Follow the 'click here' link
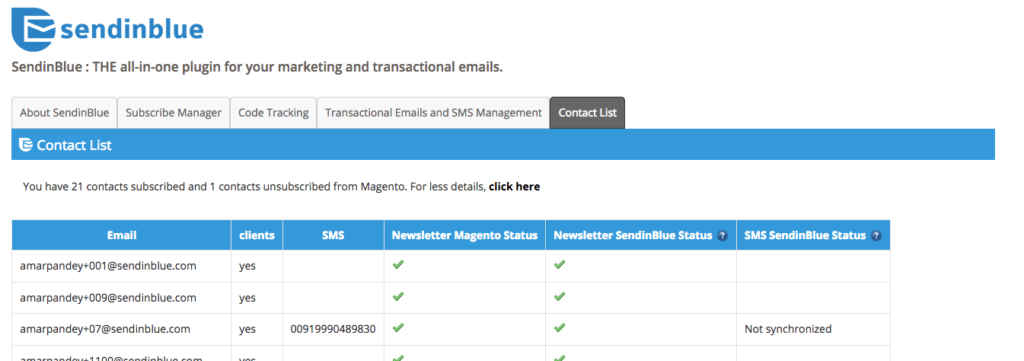The image size is (1024, 361). 515,187
